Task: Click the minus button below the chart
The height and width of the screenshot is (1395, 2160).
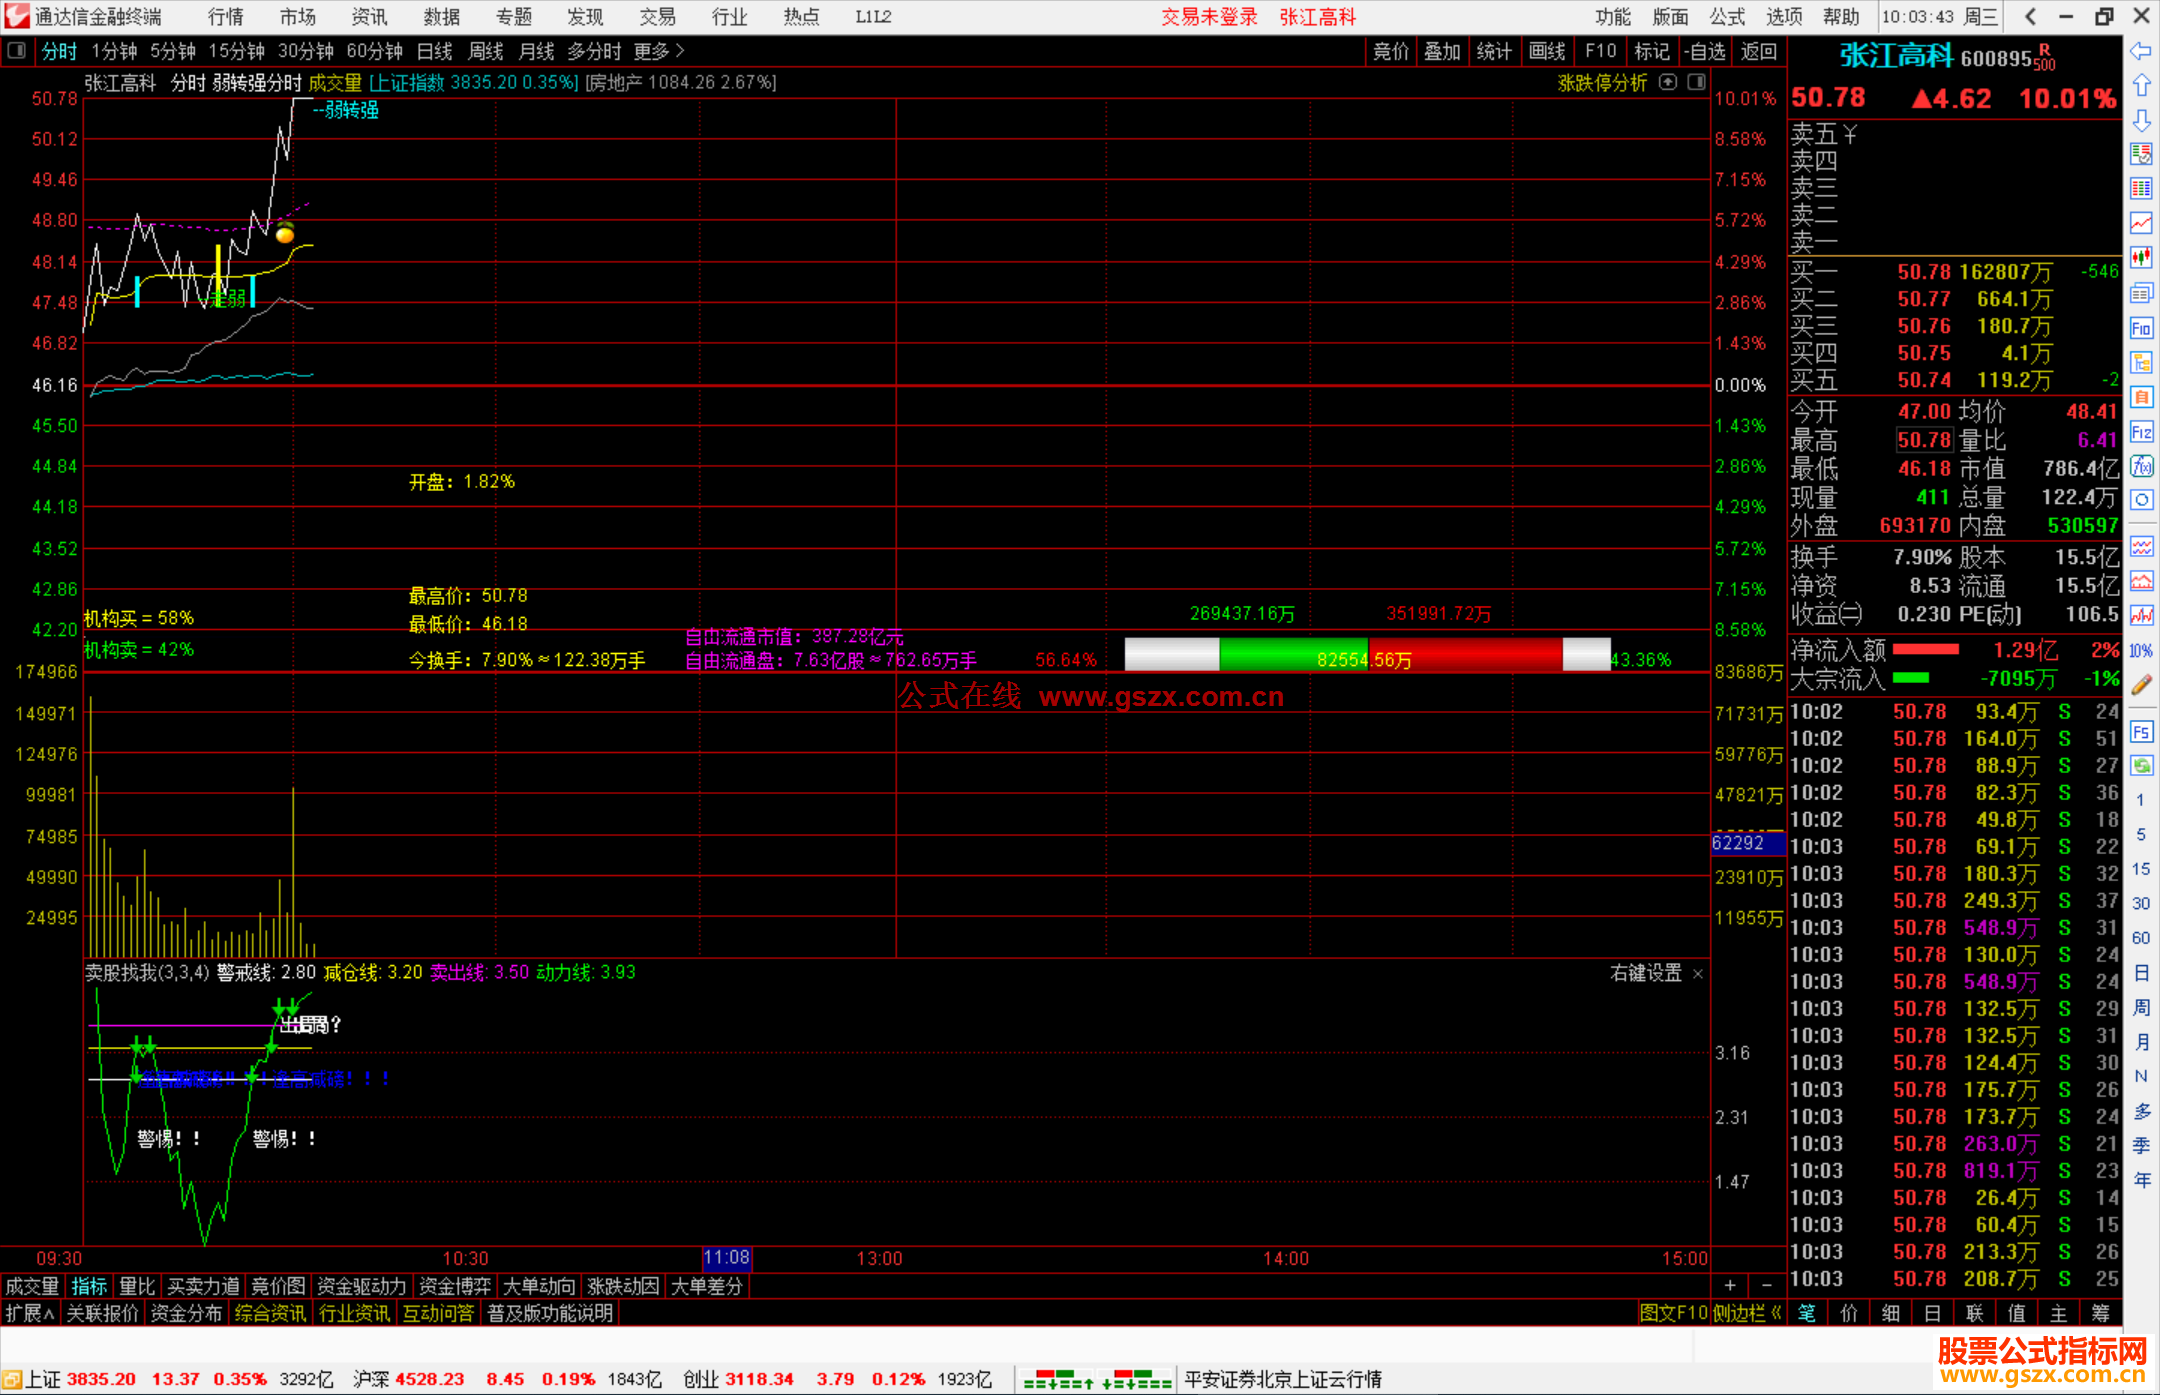Action: (x=1767, y=1286)
